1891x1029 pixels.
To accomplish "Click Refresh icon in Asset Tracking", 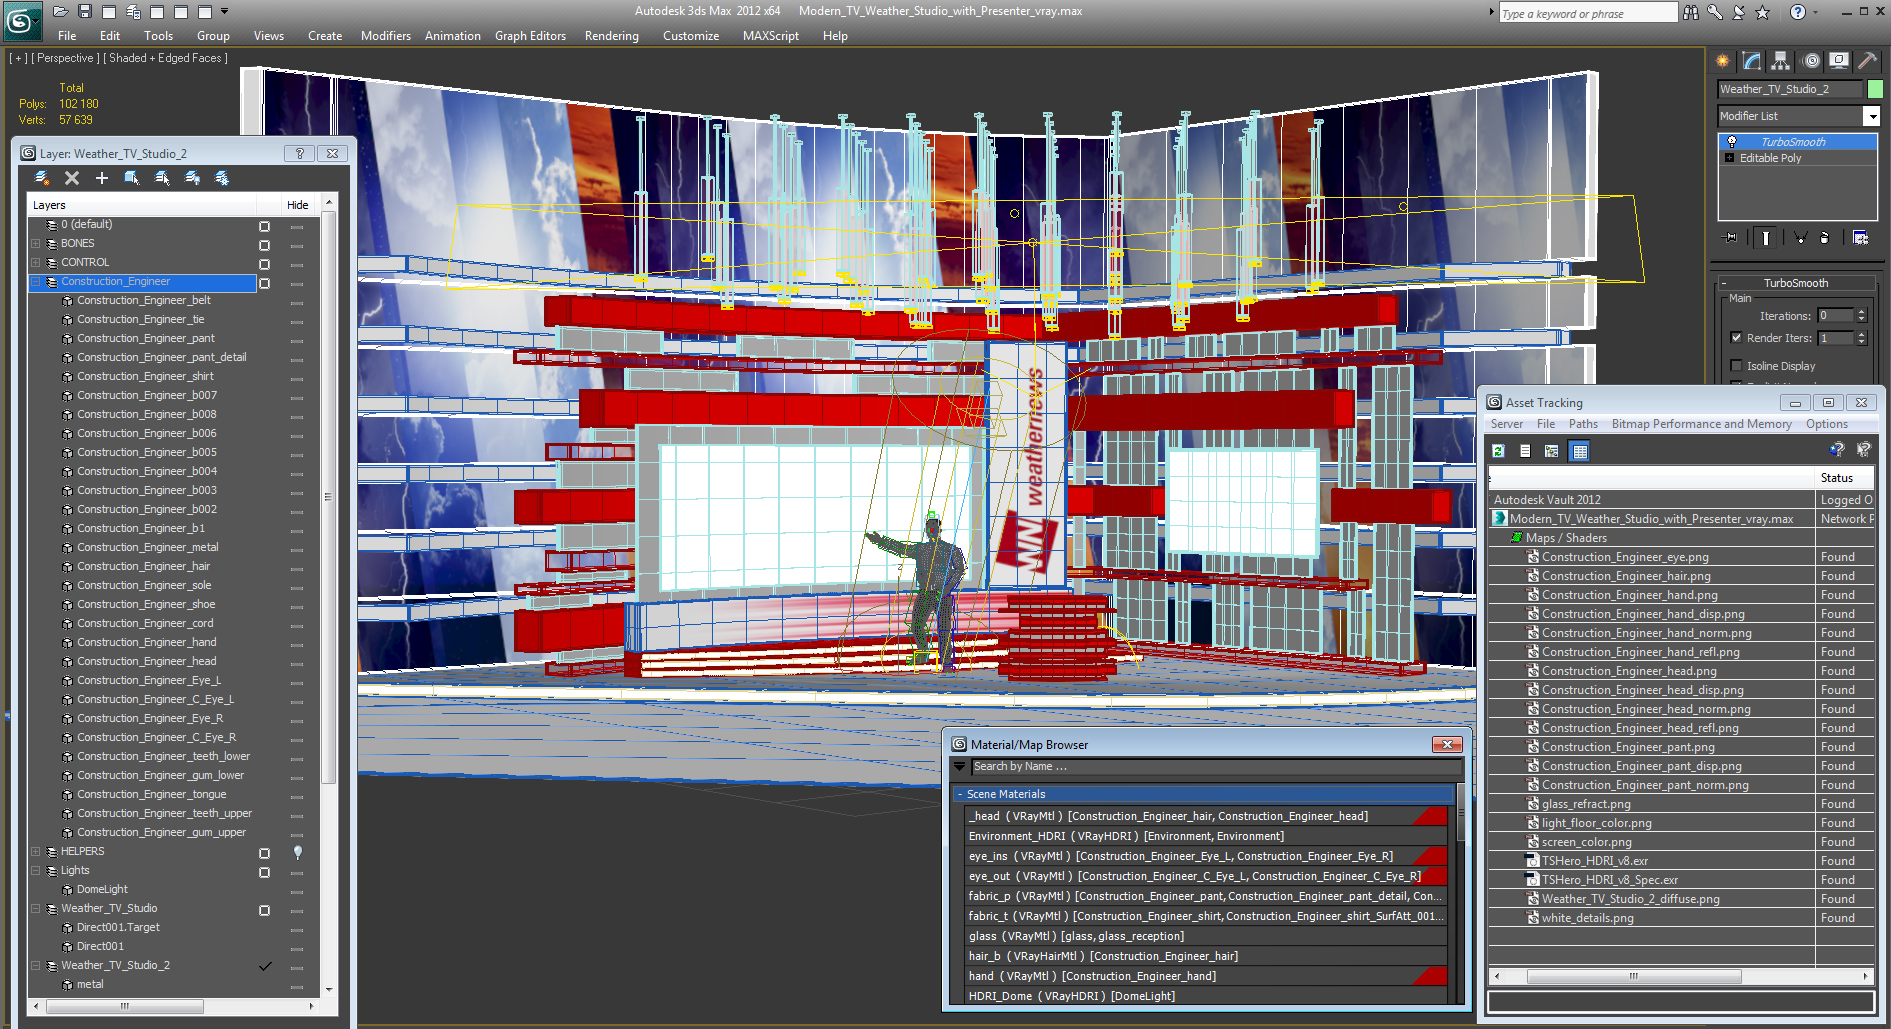I will (x=1498, y=451).
